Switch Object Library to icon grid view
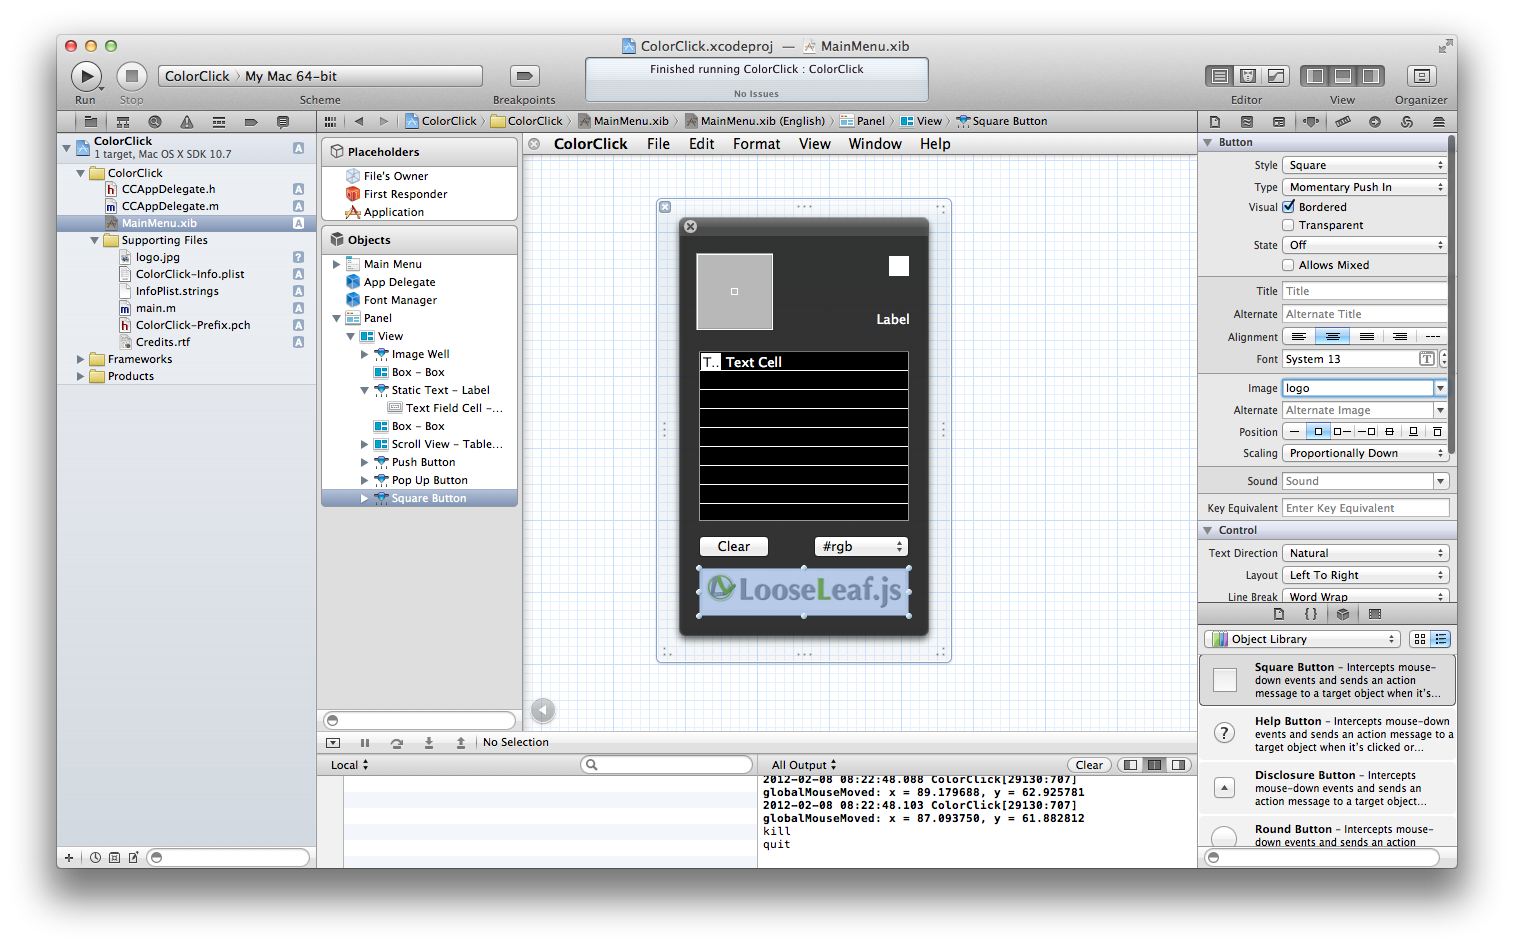The width and height of the screenshot is (1514, 947). pyautogui.click(x=1420, y=639)
